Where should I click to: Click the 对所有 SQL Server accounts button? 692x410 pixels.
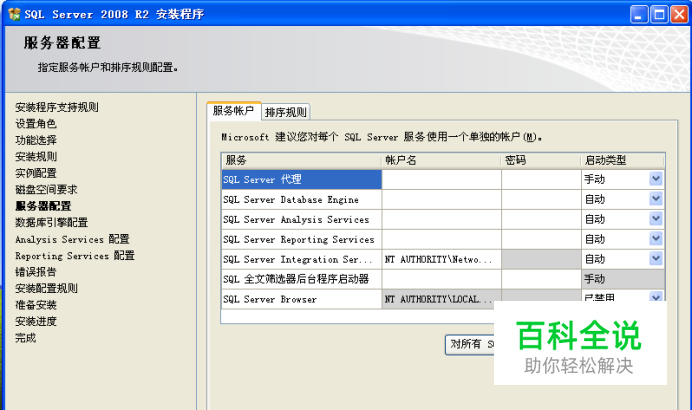470,344
